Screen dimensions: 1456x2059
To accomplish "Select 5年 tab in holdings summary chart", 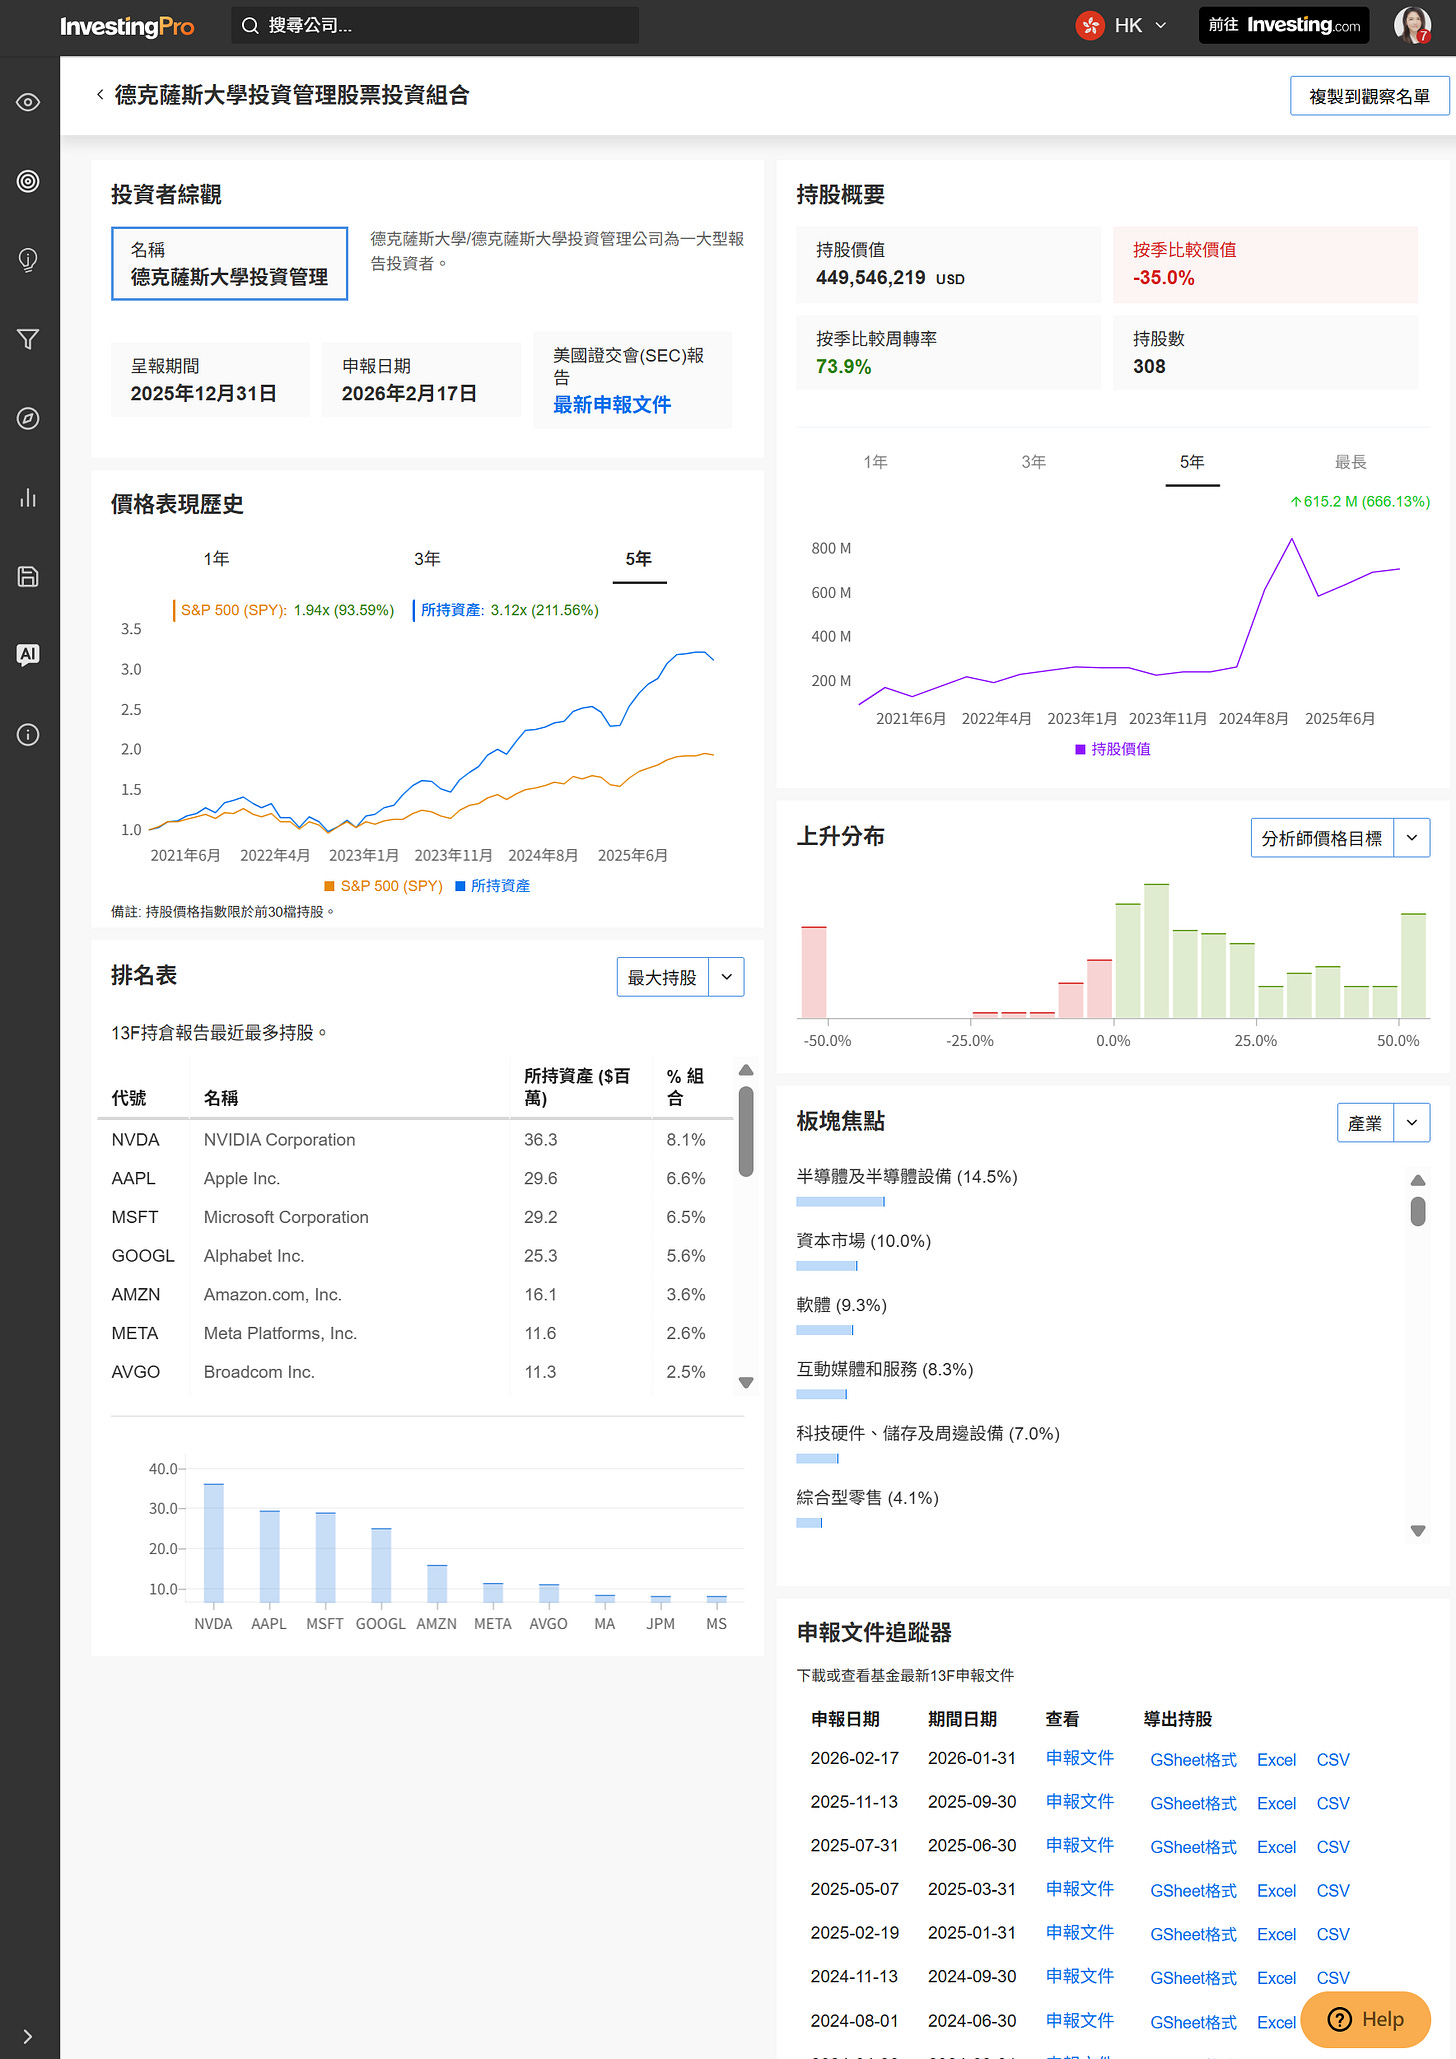I will 1192,462.
